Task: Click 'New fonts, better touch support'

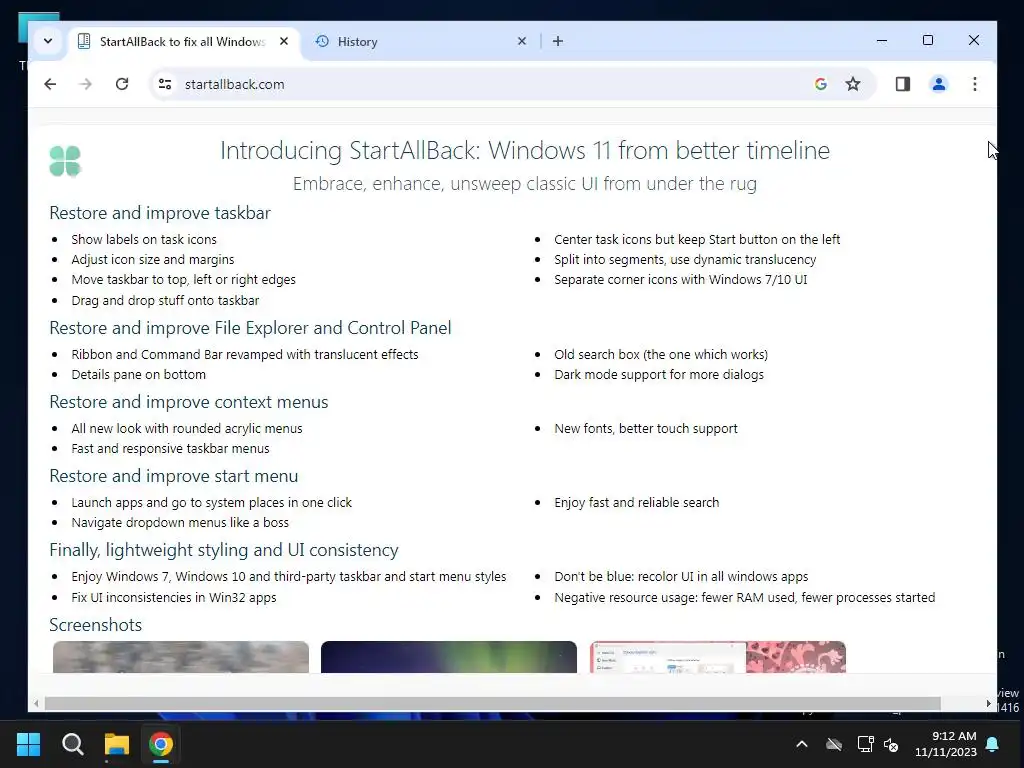Action: 646,428
